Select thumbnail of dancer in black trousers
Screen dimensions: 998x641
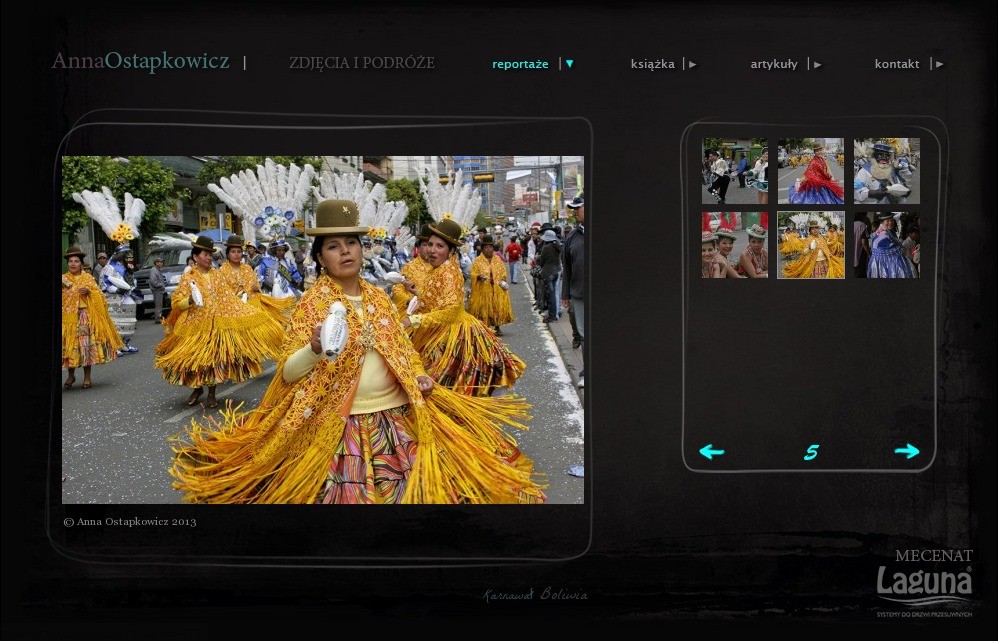click(735, 171)
